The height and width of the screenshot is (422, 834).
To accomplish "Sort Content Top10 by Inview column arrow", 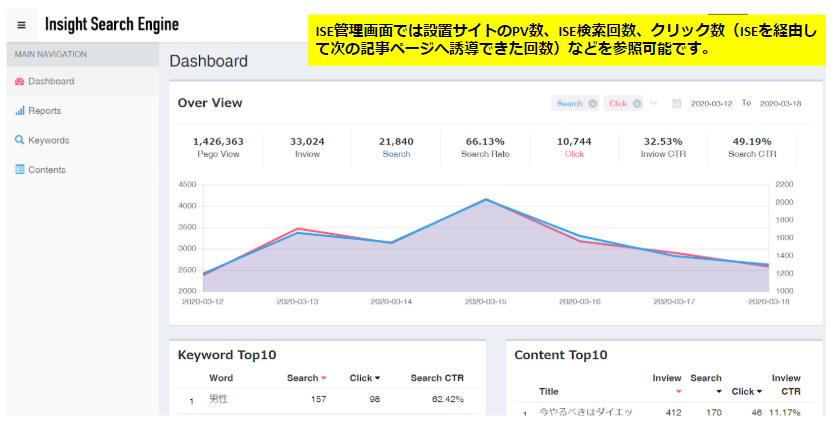I will click(678, 392).
